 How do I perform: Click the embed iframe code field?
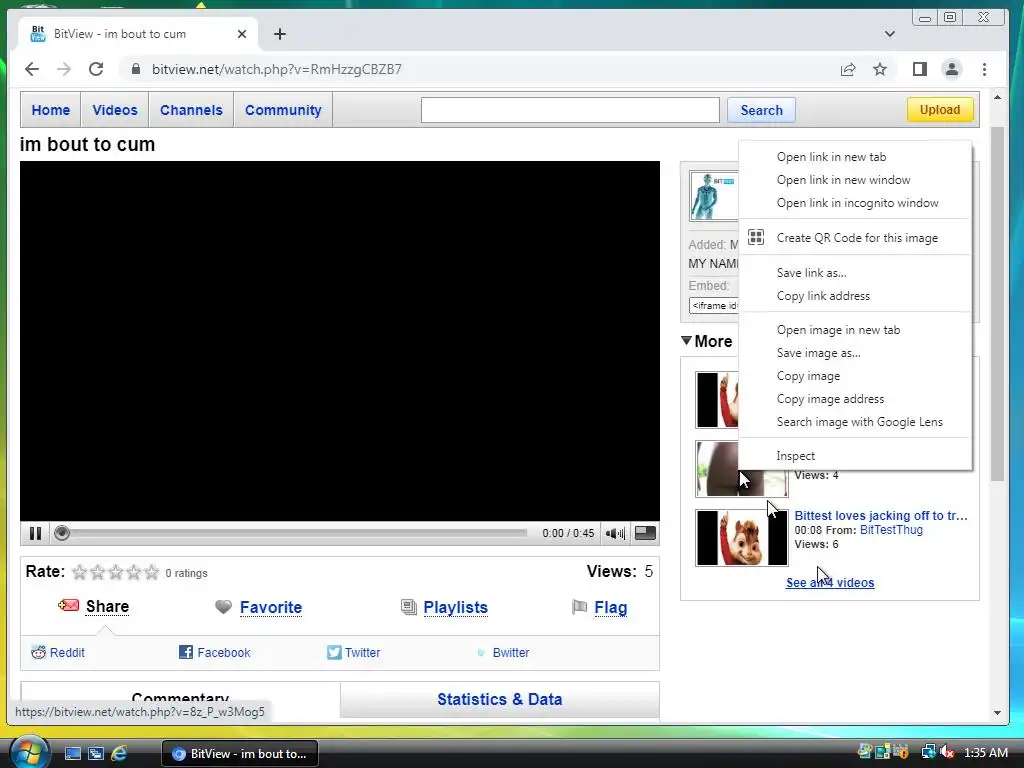[x=714, y=306]
